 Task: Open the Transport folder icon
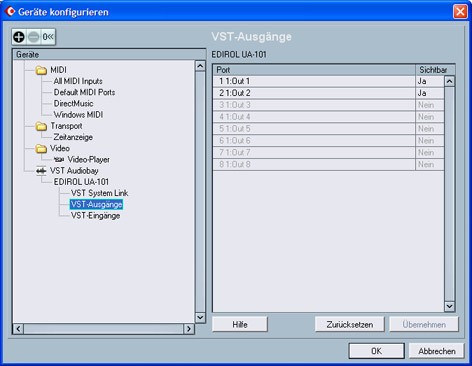tap(41, 126)
